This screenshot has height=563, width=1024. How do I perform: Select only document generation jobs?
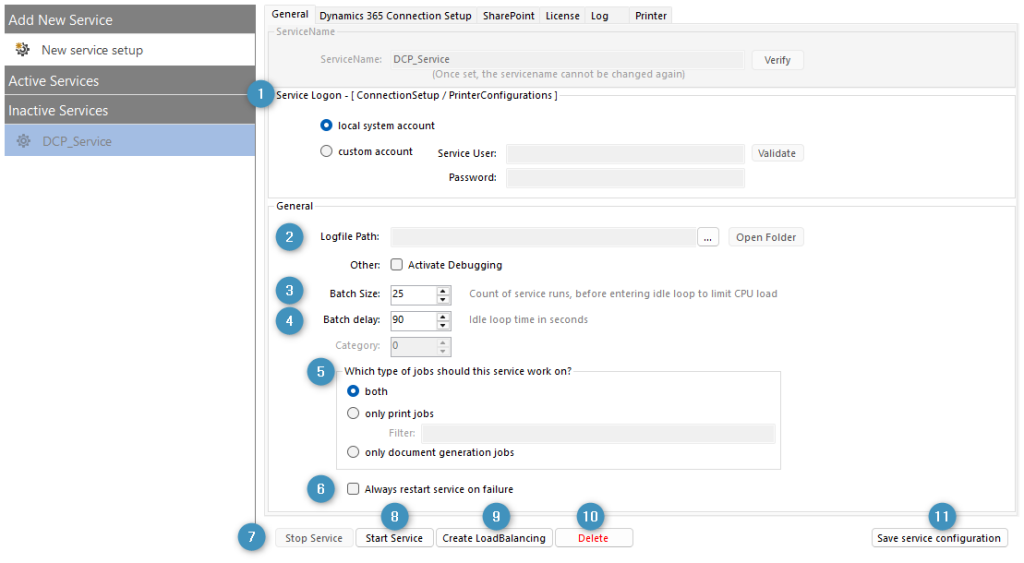pos(353,452)
